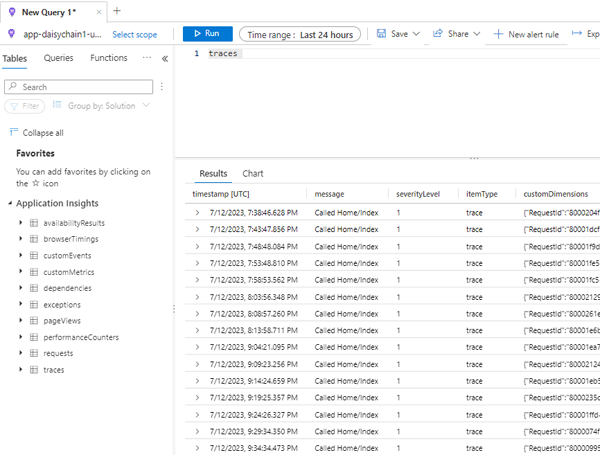Add a new query tab with plus icon
The height and width of the screenshot is (455, 600).
pos(116,11)
